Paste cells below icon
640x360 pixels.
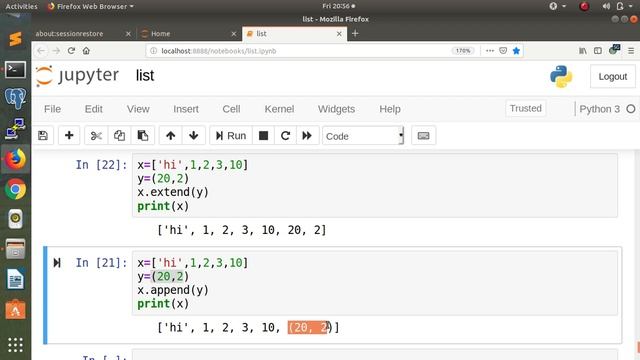[142, 136]
